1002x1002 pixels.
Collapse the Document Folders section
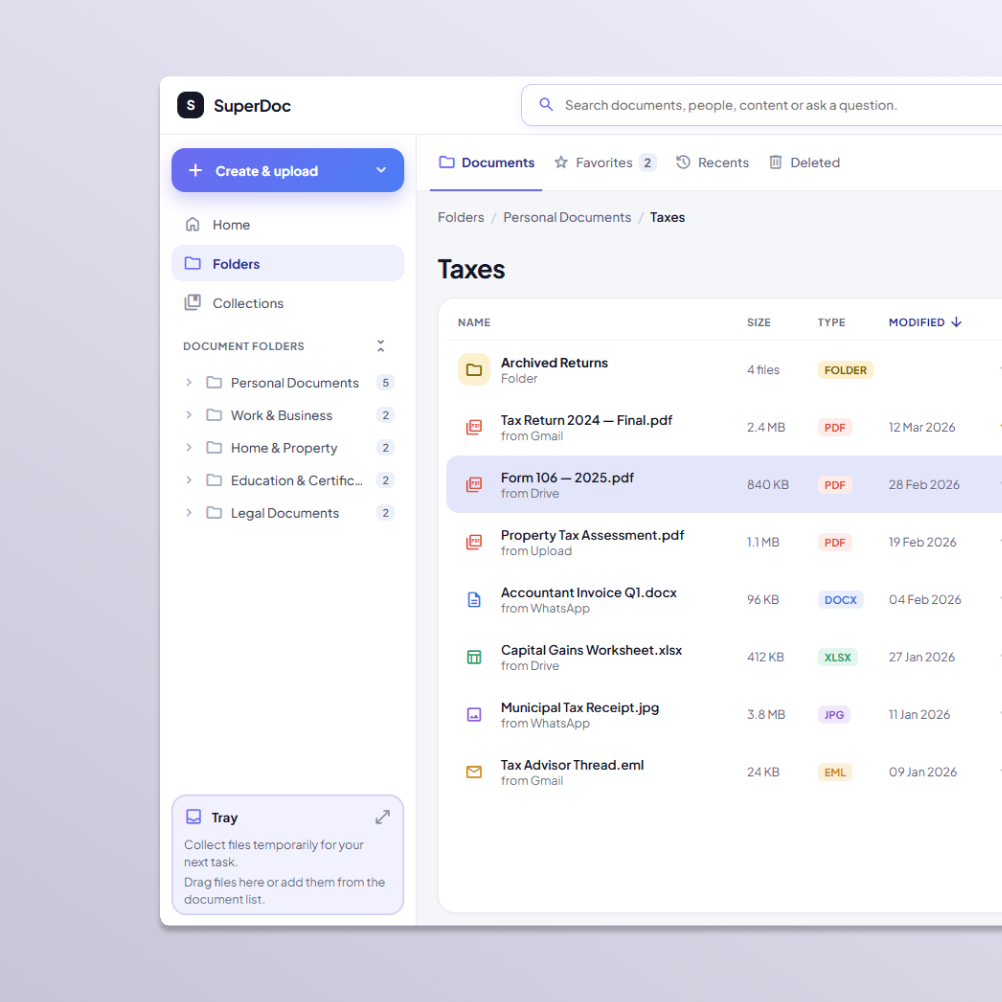(x=381, y=346)
